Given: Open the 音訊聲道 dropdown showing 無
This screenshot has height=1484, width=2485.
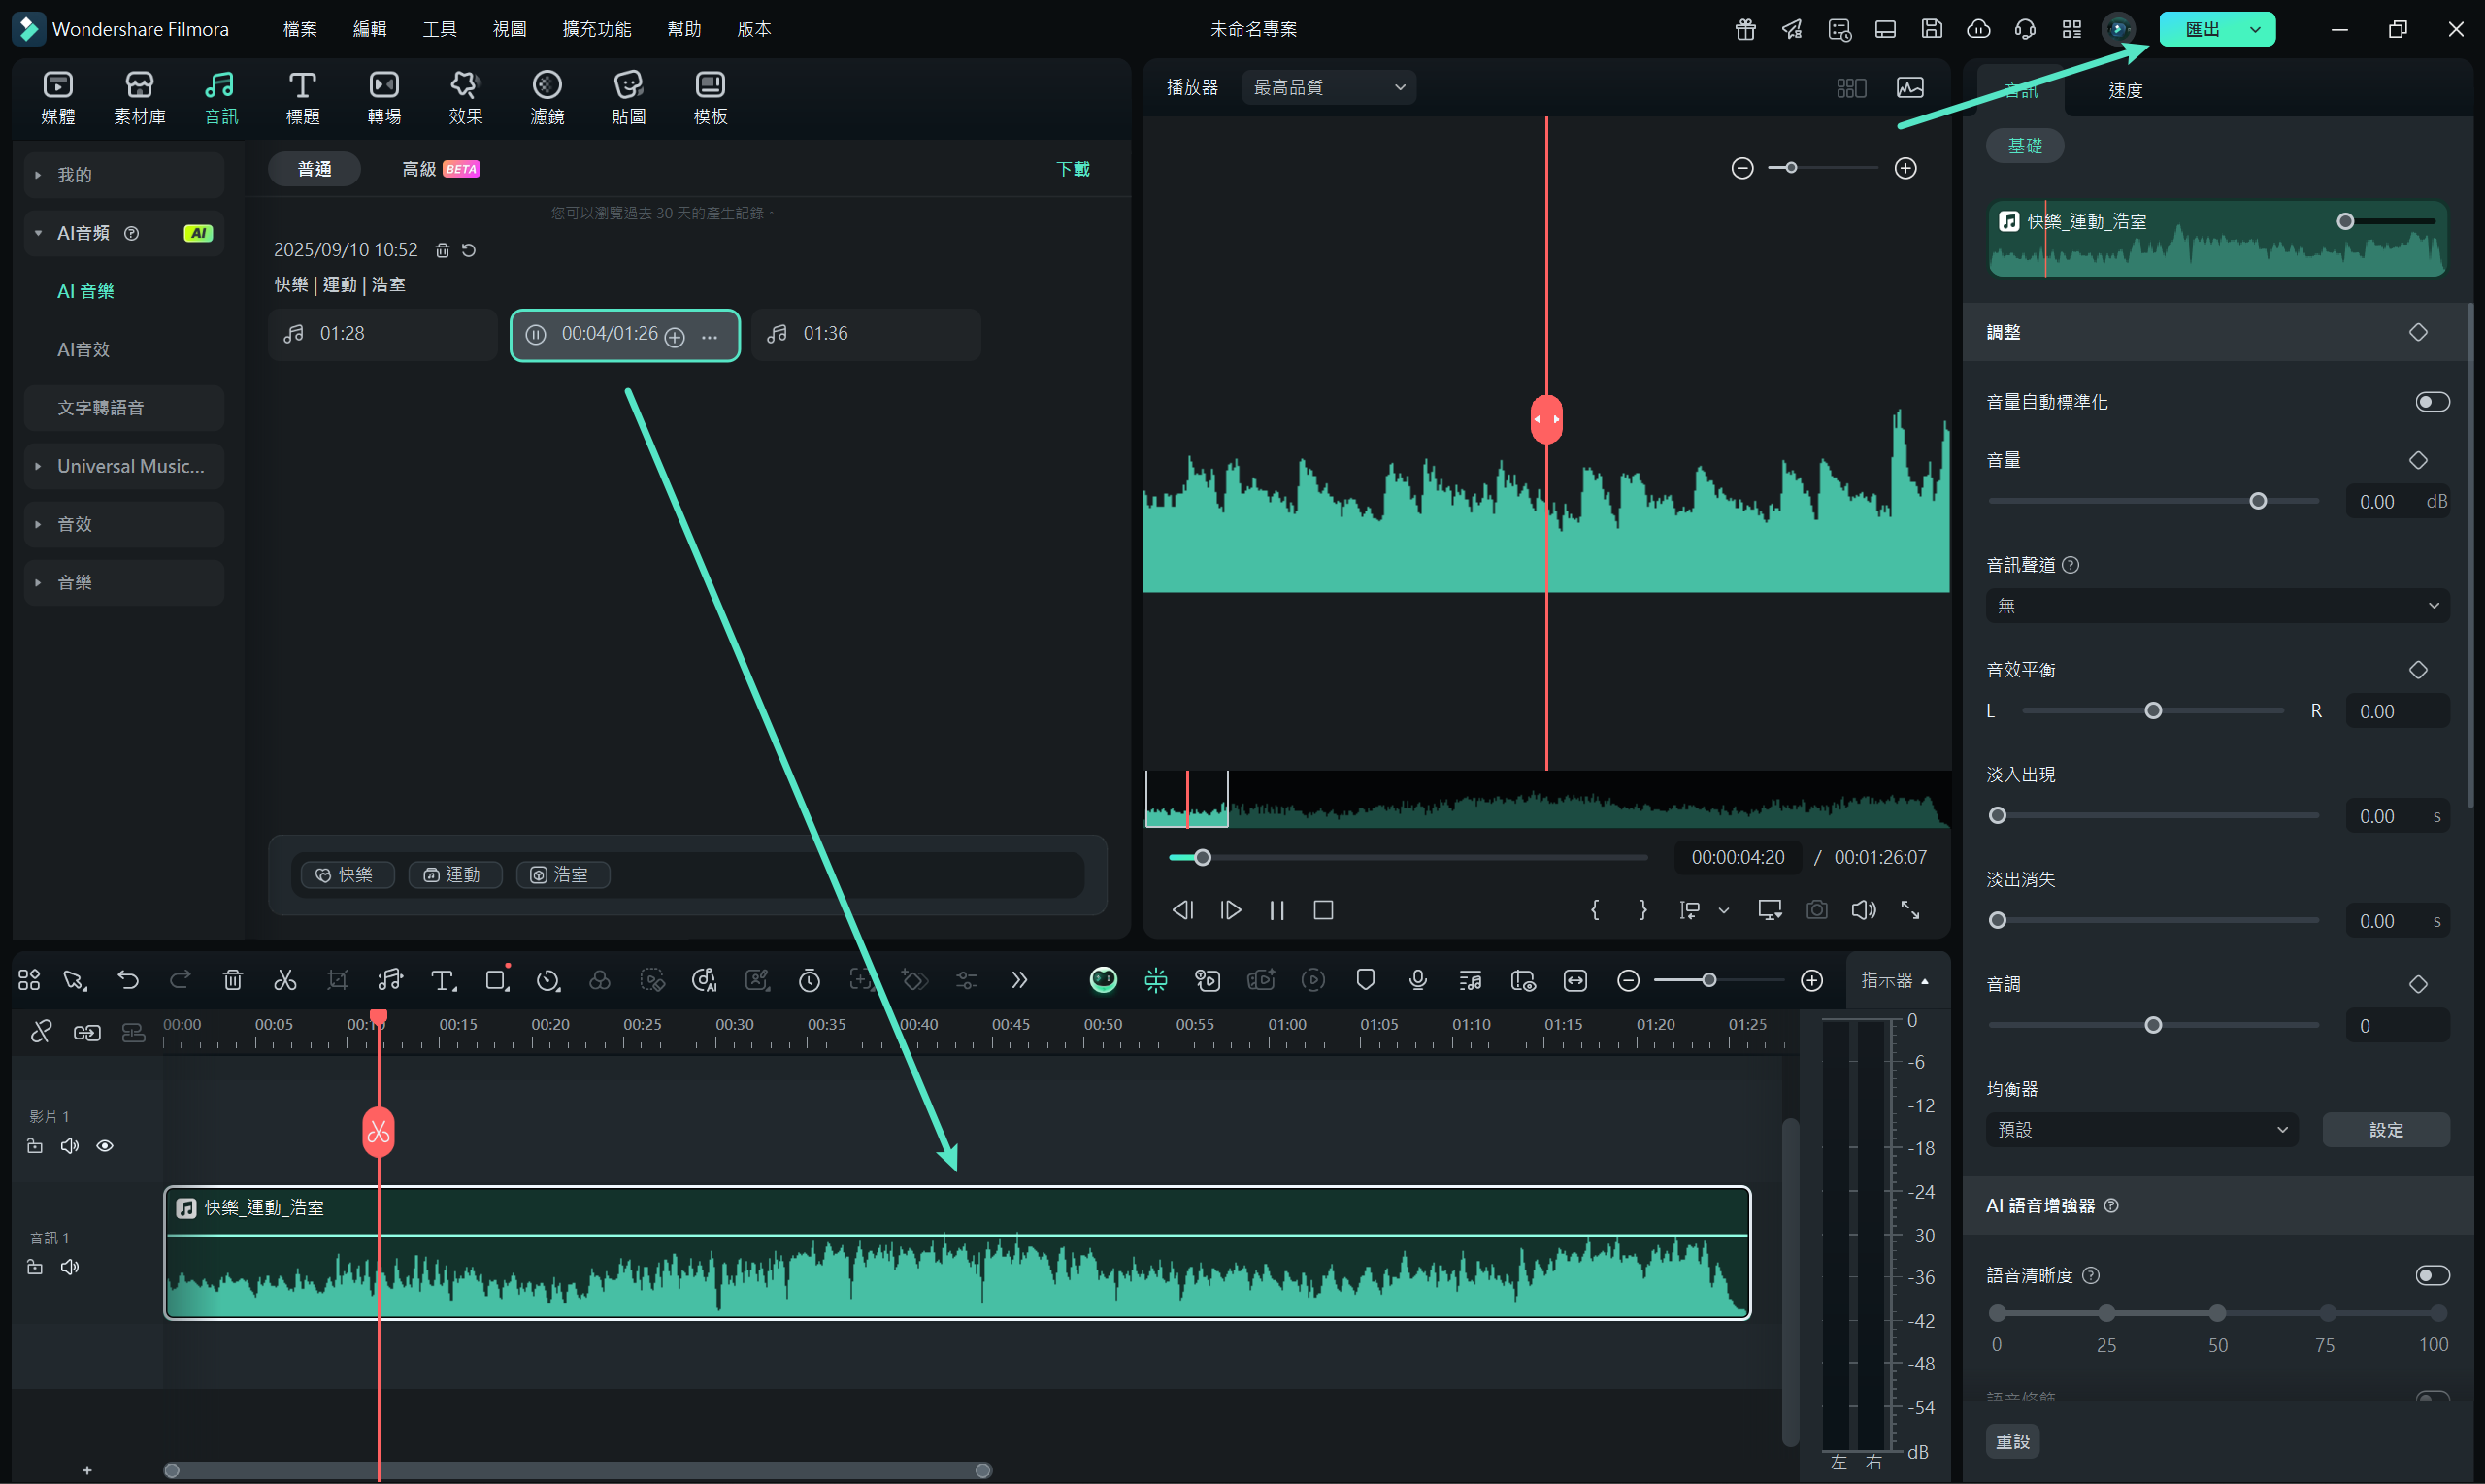Looking at the screenshot, I should pos(2217,606).
